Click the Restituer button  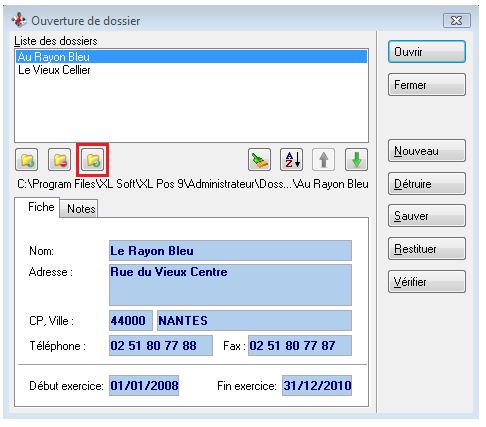click(x=427, y=249)
